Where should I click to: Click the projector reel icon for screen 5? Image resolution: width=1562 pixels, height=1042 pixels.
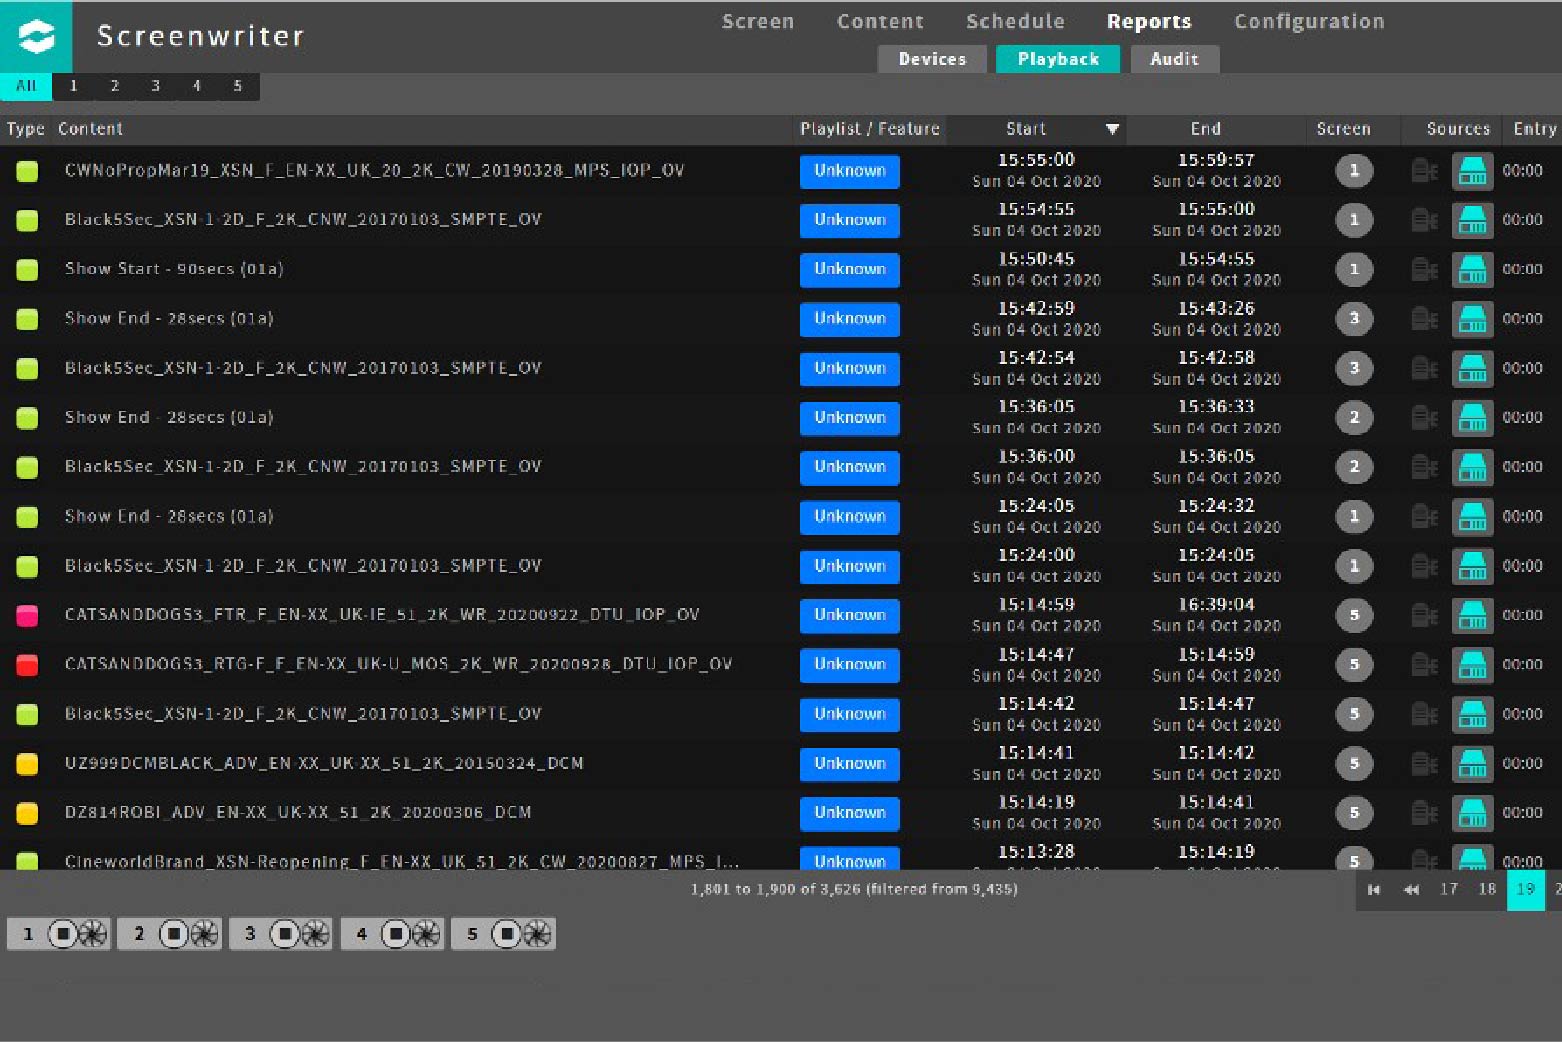(536, 934)
